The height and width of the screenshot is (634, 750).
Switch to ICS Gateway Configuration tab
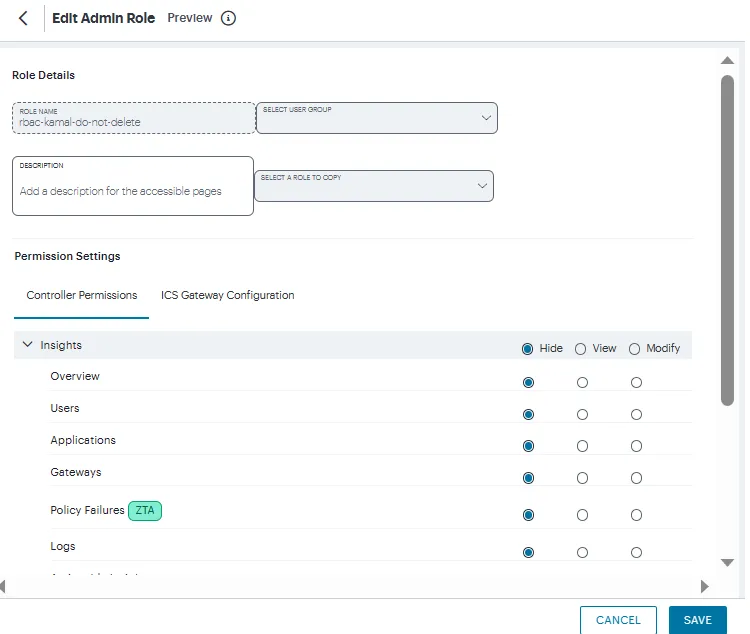(x=228, y=295)
